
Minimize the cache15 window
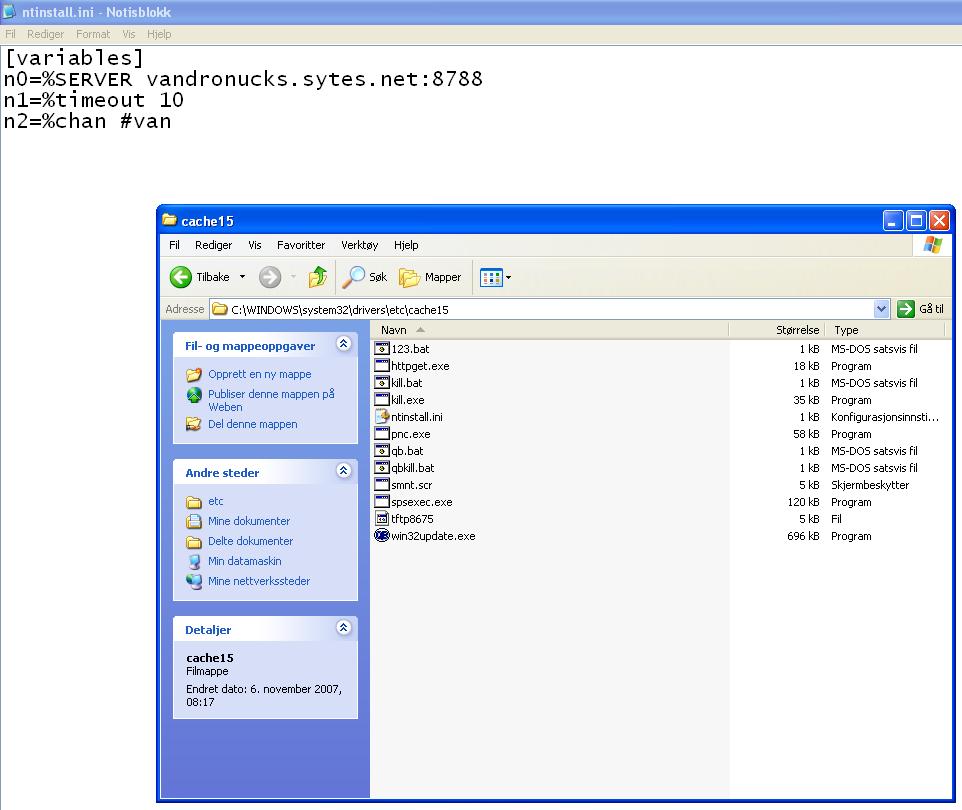coord(893,220)
